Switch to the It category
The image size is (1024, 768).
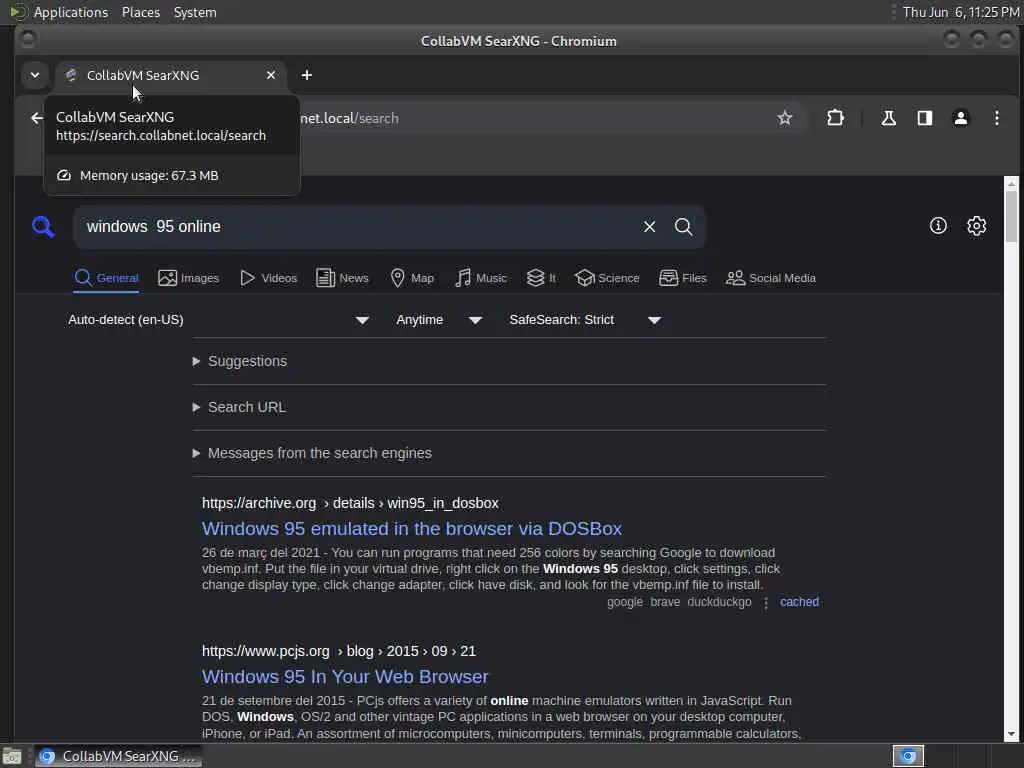tap(541, 278)
